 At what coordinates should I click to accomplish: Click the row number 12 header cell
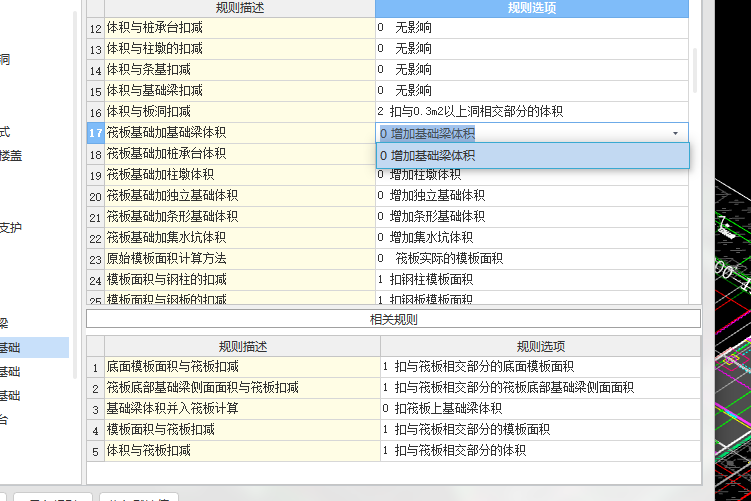95,28
